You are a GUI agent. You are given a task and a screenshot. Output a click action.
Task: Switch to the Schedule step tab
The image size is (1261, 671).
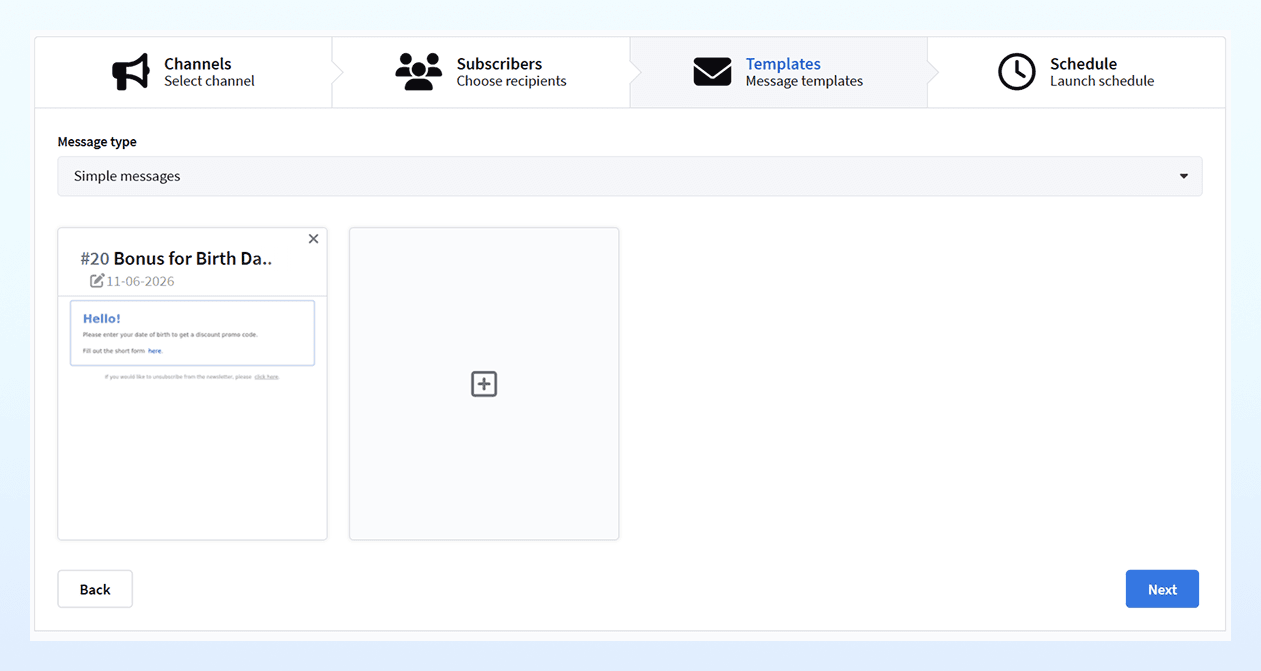(1076, 72)
